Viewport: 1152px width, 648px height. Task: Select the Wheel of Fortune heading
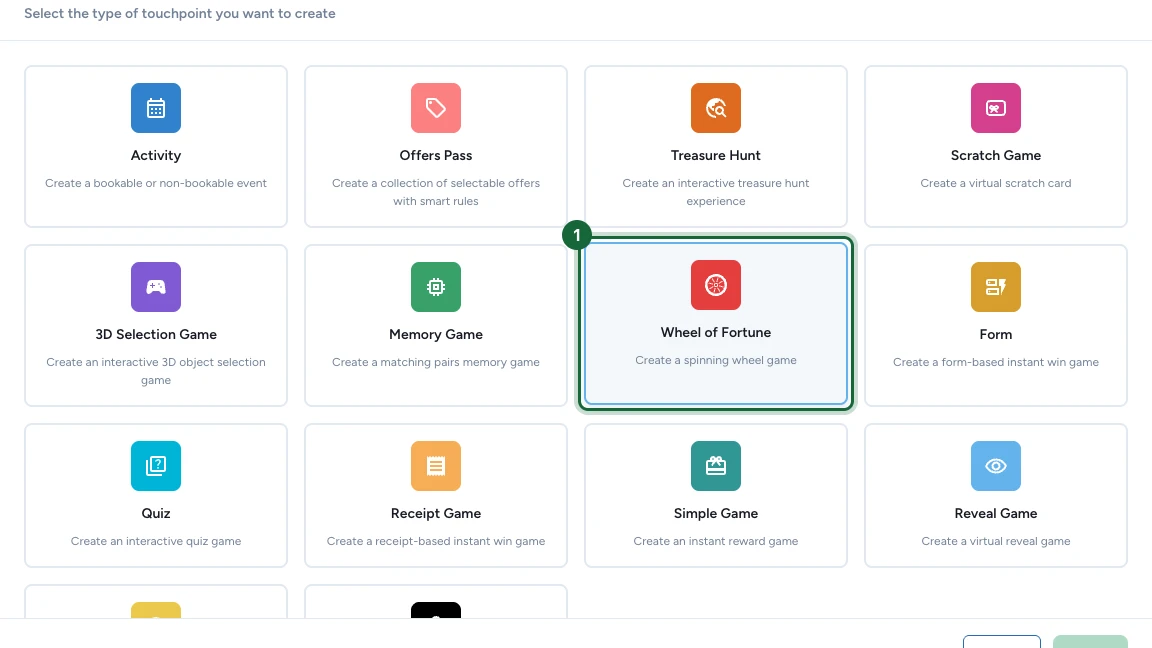coord(716,332)
